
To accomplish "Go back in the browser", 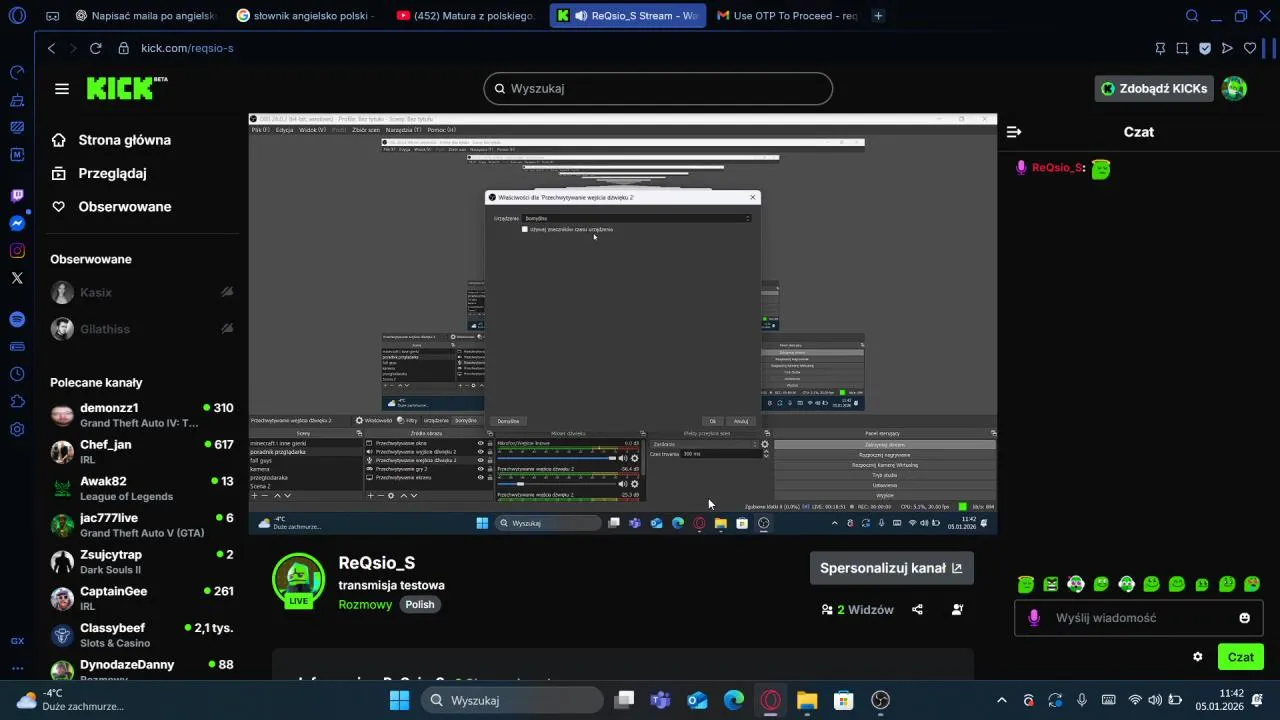I will point(52,48).
